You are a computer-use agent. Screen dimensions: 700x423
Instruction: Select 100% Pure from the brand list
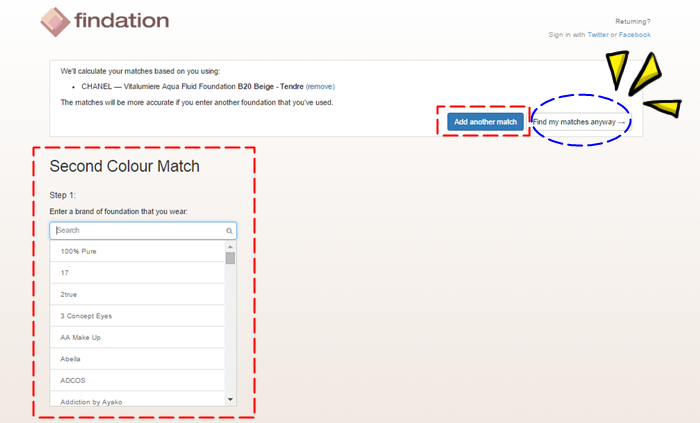(x=137, y=251)
